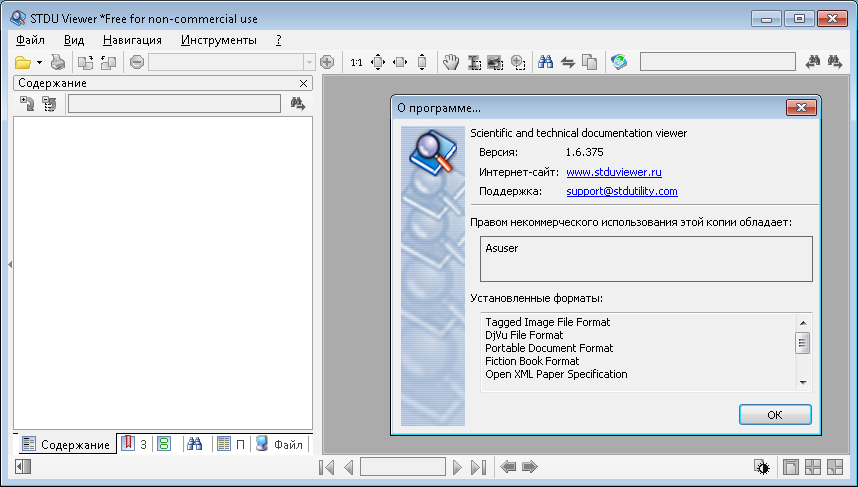The height and width of the screenshot is (487, 858).
Task: Fit page height icon
Action: click(422, 62)
